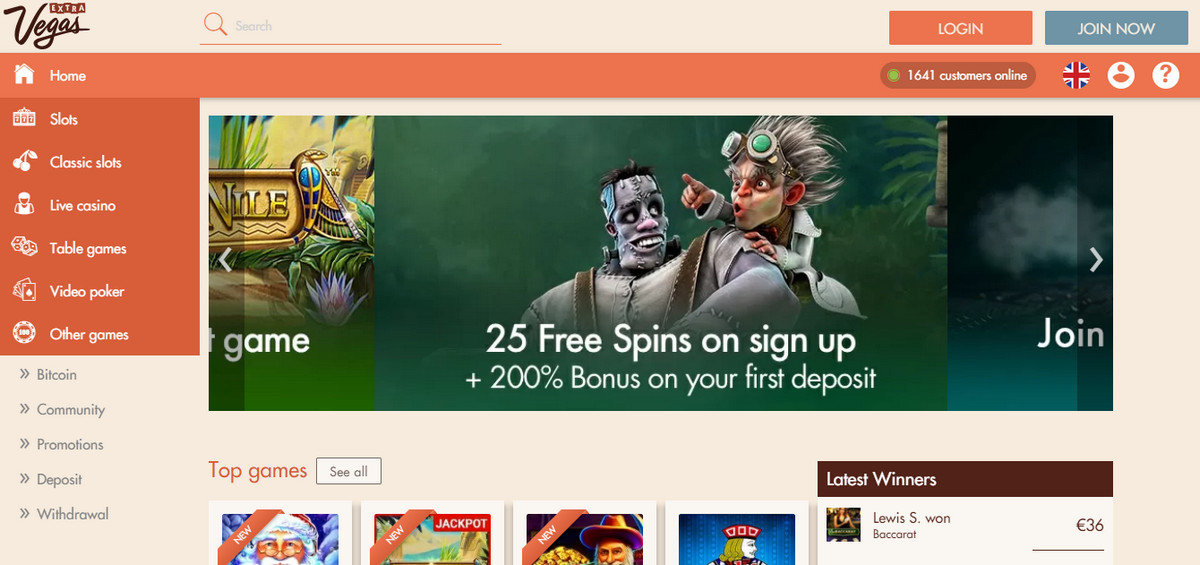Click the UK flag language icon
The image size is (1200, 565).
(x=1076, y=75)
